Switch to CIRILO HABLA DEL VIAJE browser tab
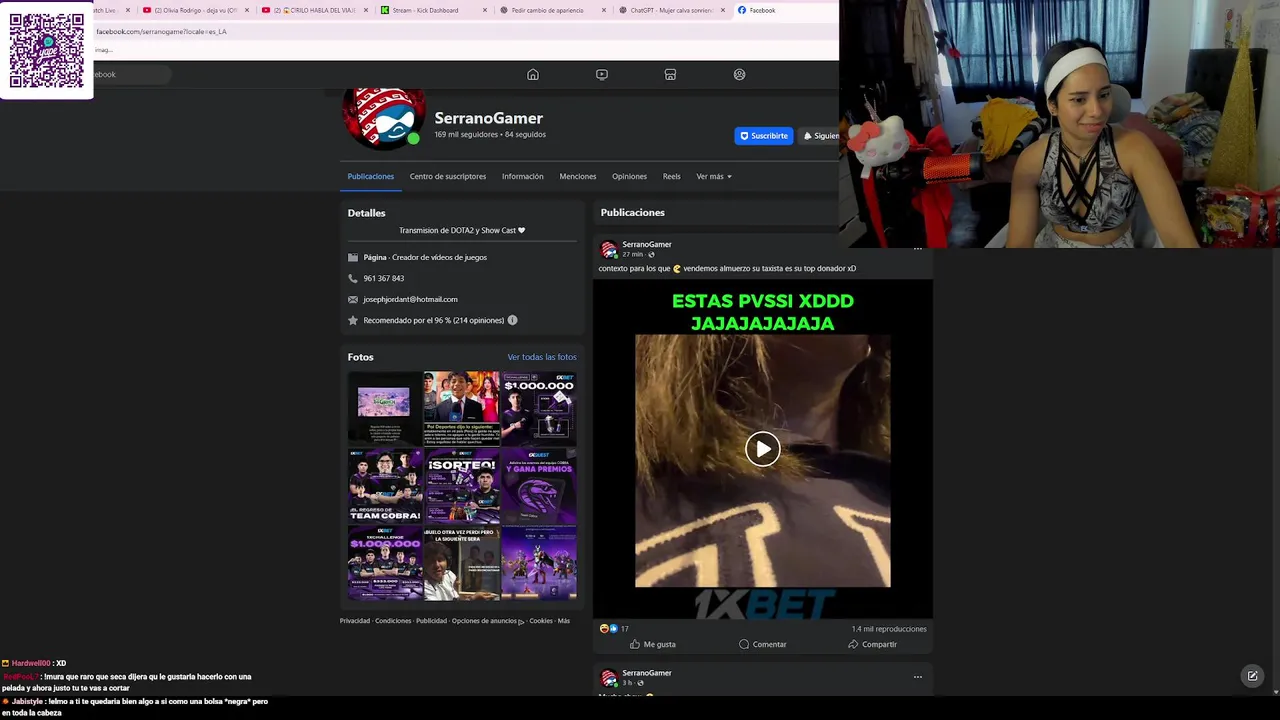Screen dimensions: 1280x720 click(313, 10)
